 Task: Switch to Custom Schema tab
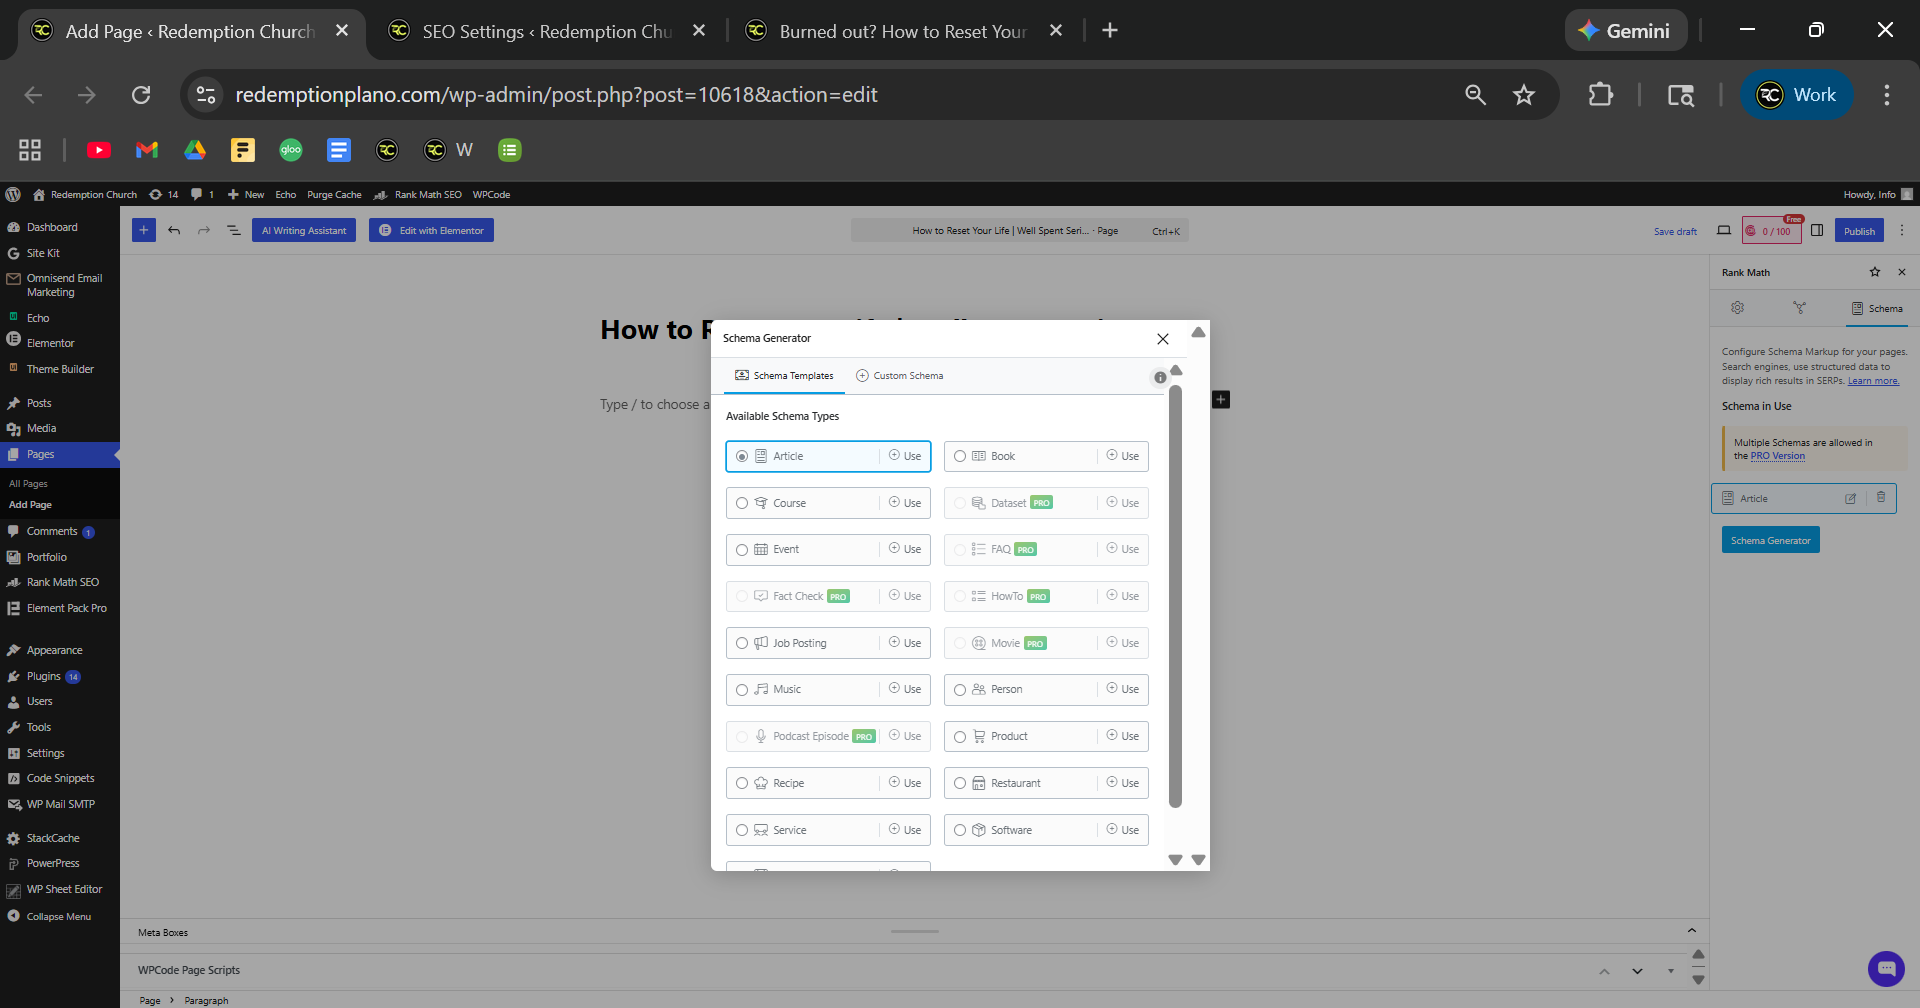(x=899, y=376)
